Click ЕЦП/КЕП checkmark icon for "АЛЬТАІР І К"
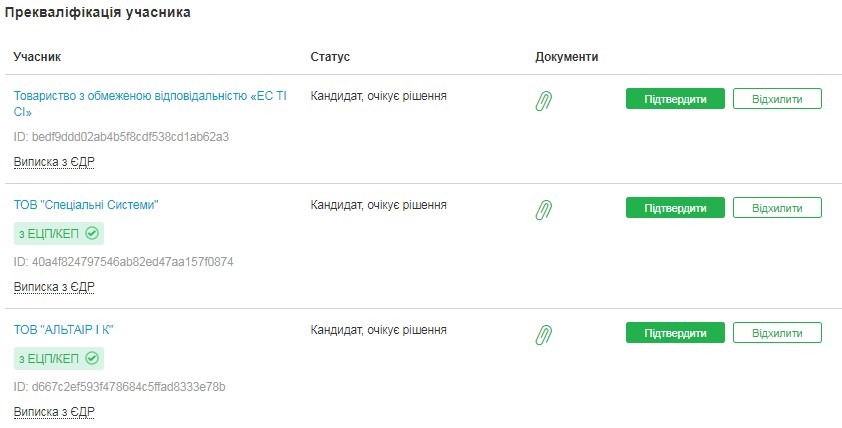The image size is (842, 428). point(92,358)
